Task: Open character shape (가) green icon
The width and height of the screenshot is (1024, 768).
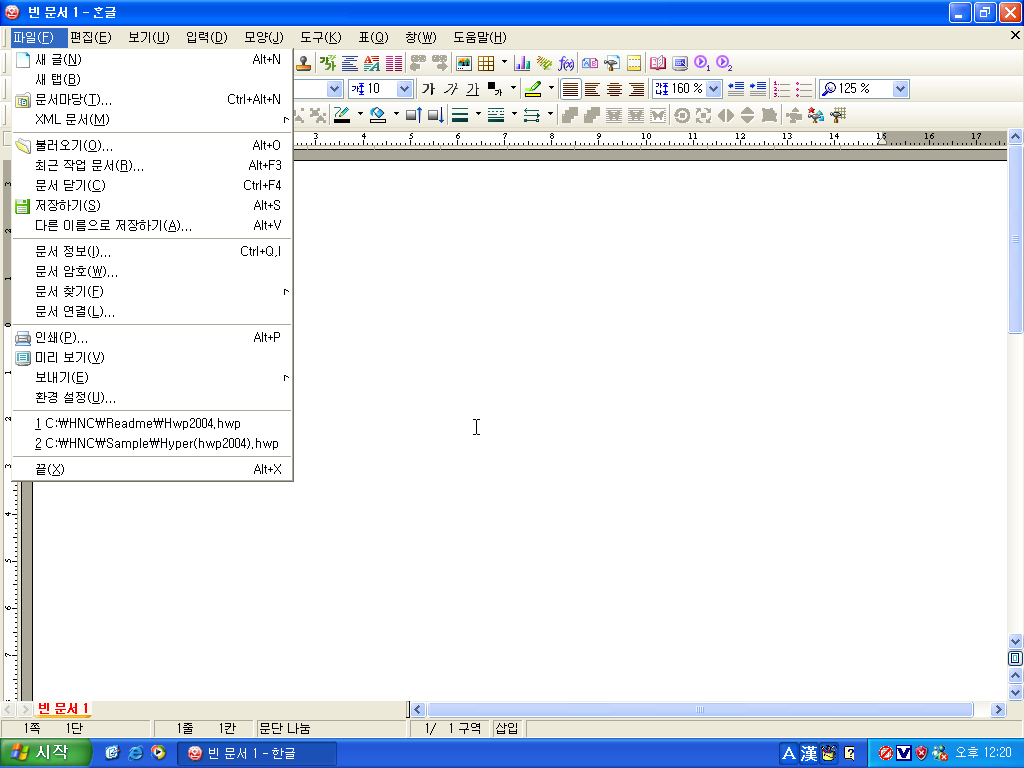Action: 328,63
